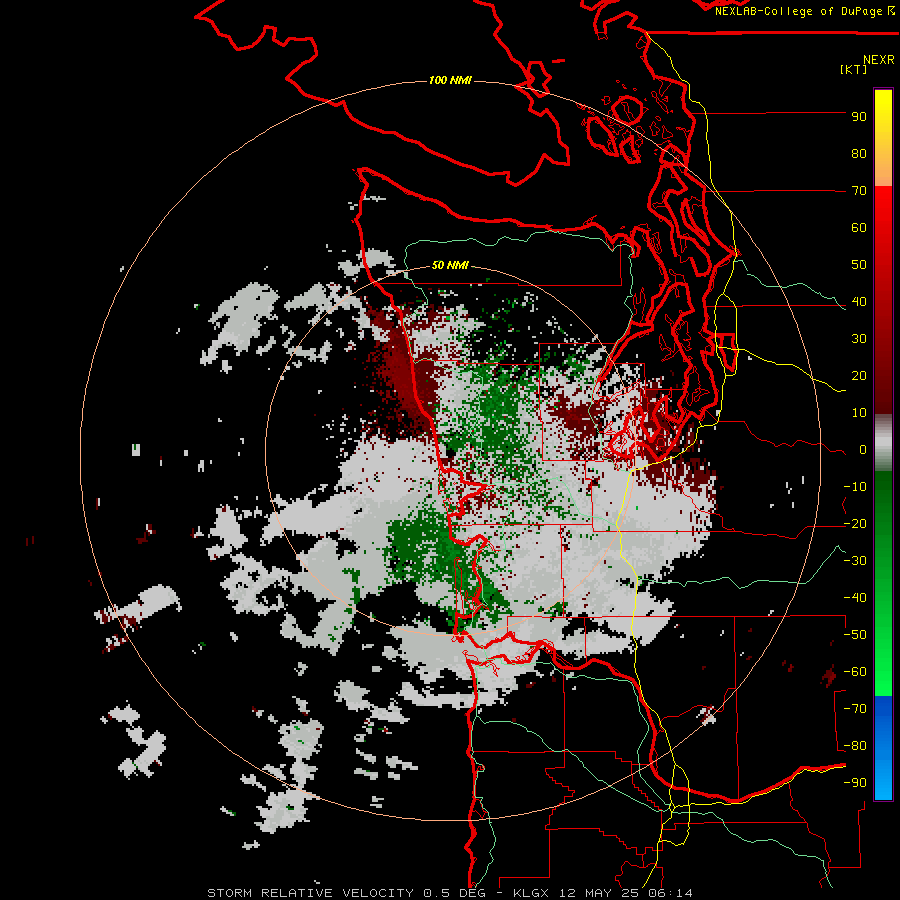Click the "50 NMI" range ring label

(x=450, y=265)
